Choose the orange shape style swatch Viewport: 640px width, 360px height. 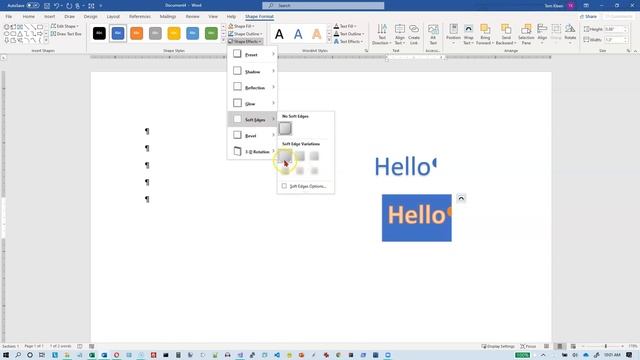[x=136, y=33]
